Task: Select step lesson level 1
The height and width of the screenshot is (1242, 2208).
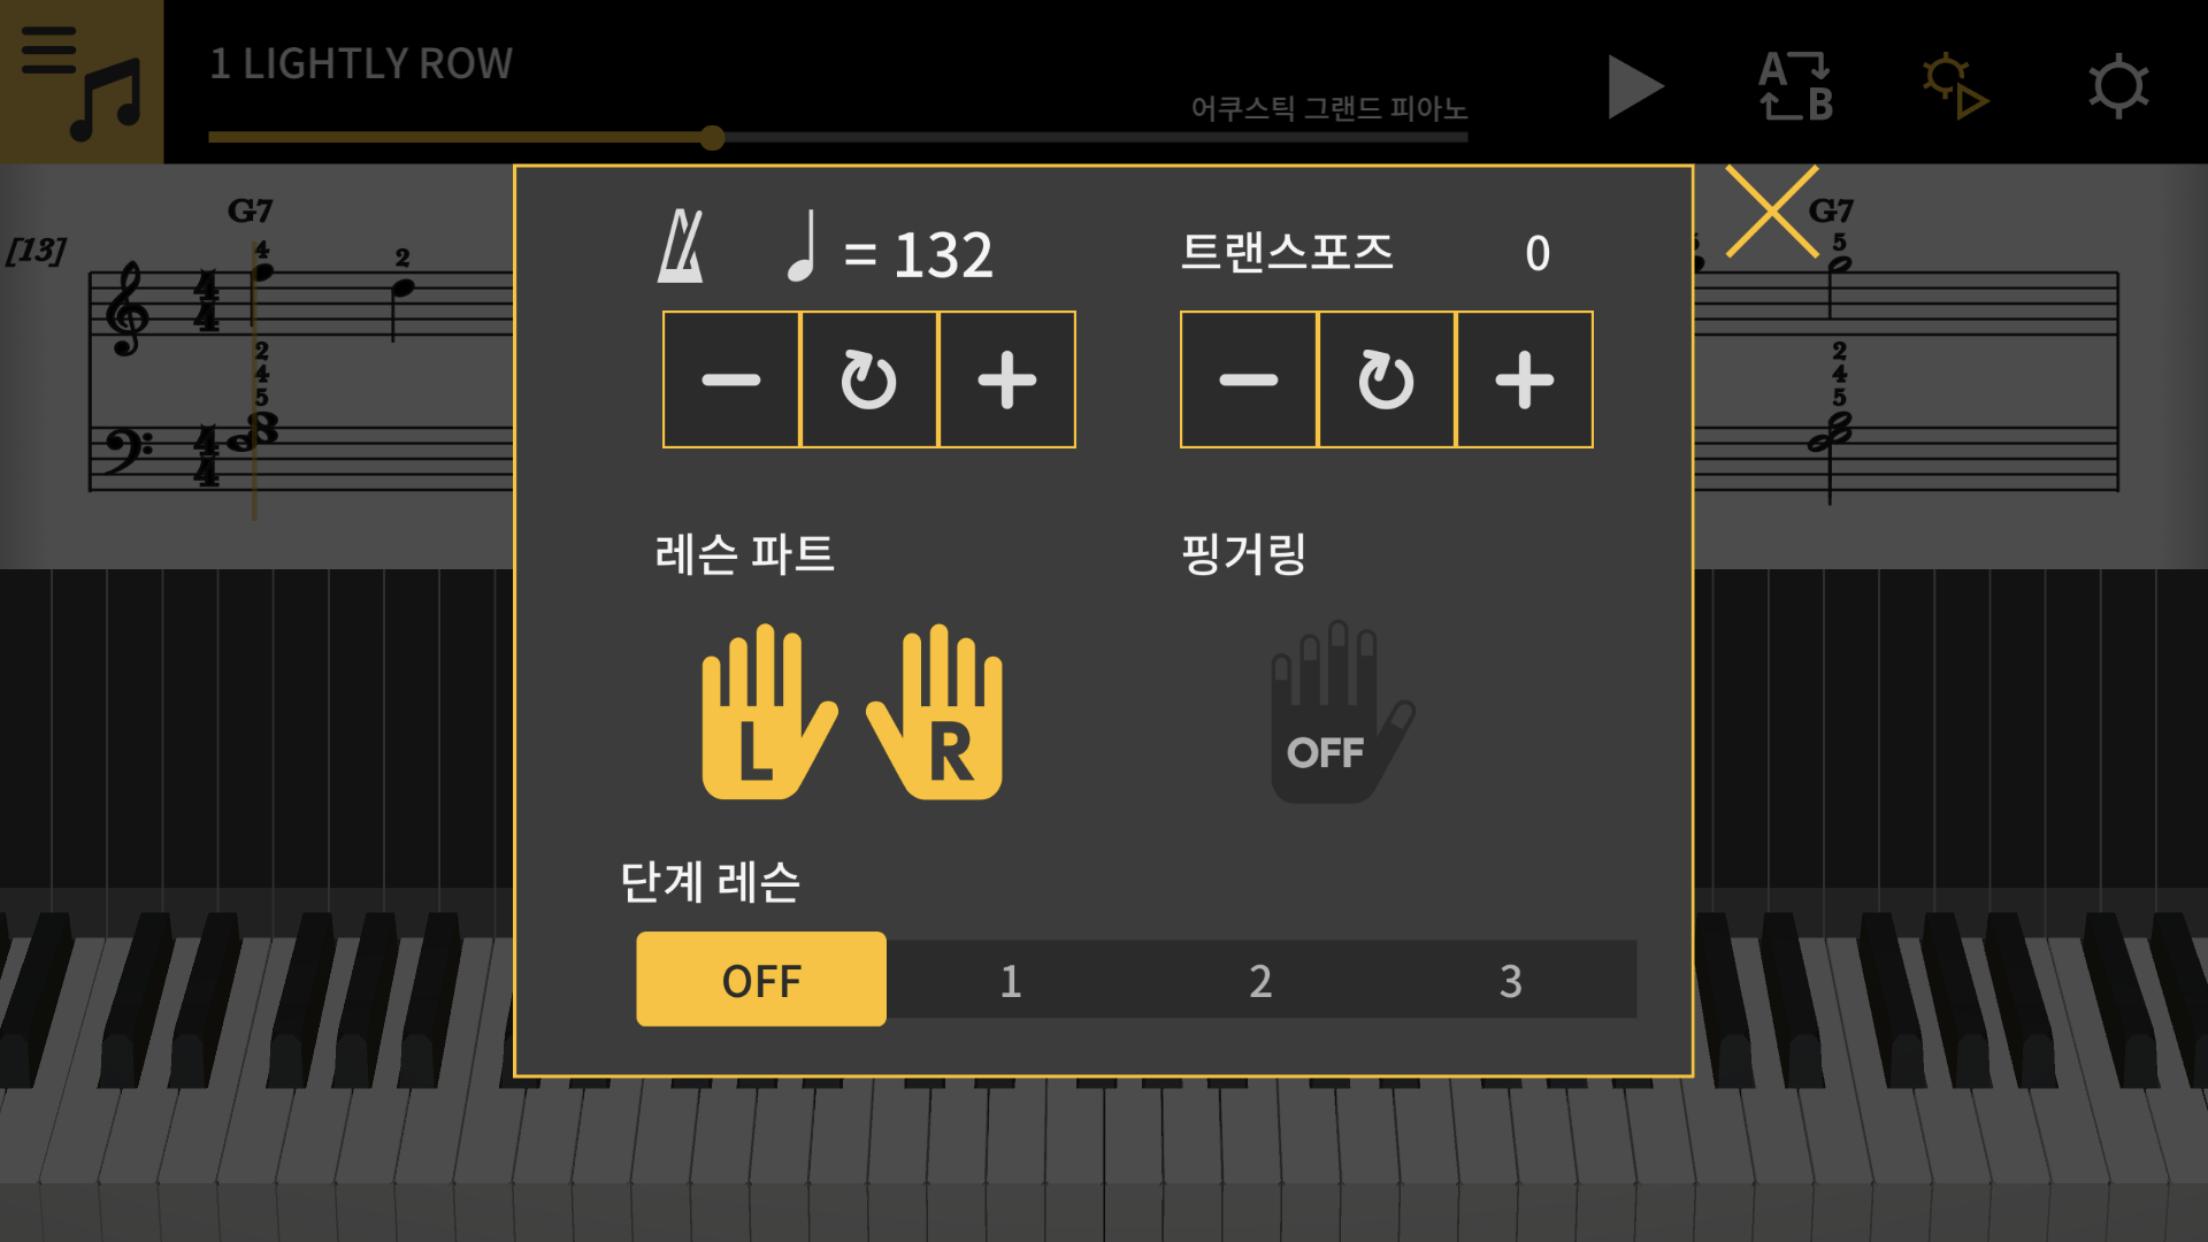Action: (1011, 979)
